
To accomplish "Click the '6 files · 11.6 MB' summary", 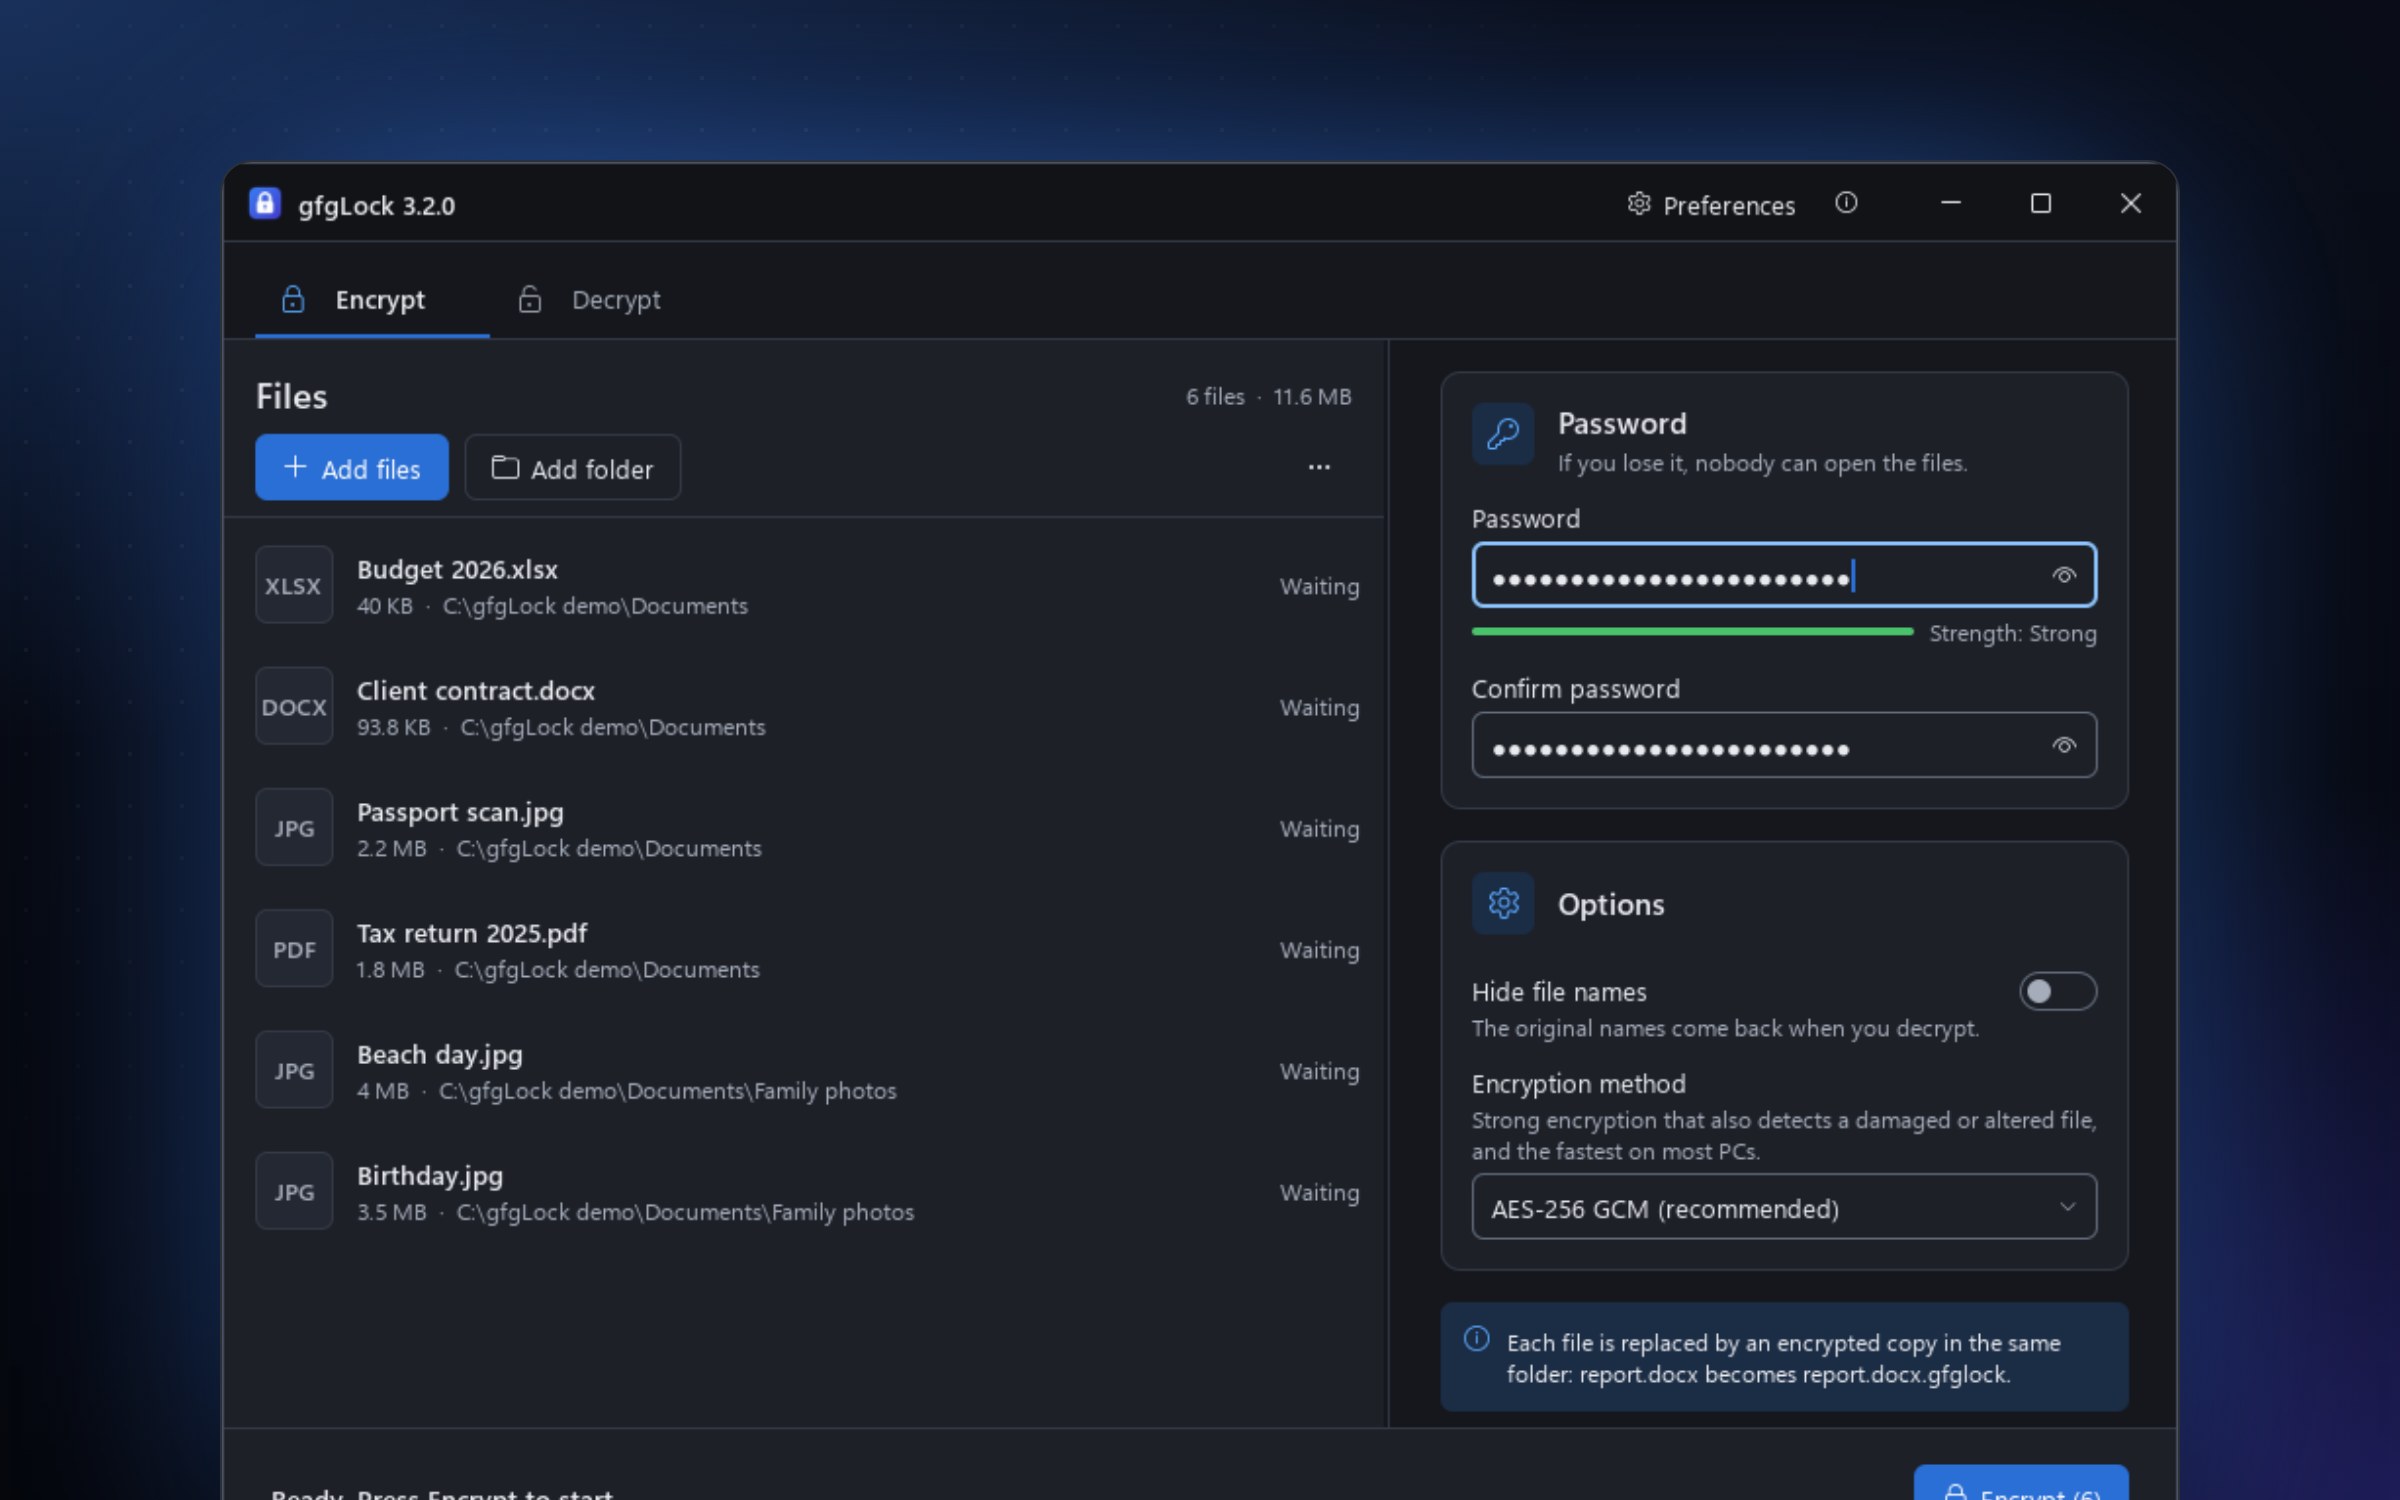I will click(x=1268, y=397).
